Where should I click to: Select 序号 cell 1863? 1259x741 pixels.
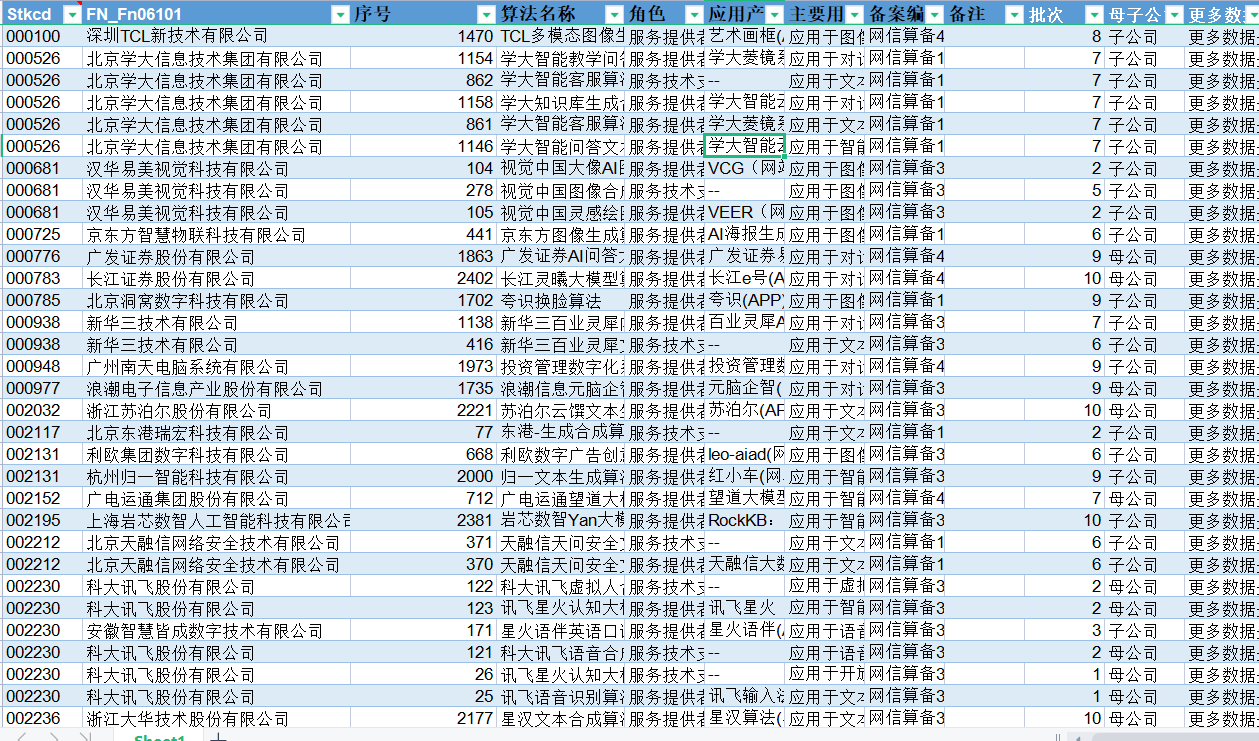pos(424,256)
